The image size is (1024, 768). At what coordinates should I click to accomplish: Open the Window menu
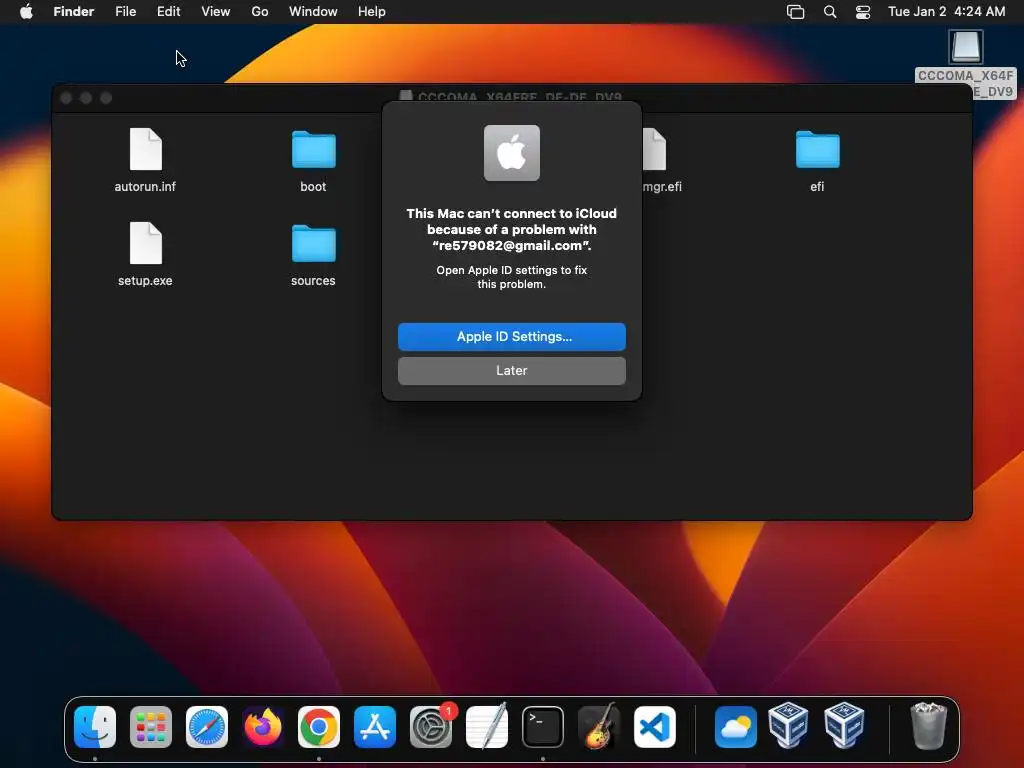coord(313,12)
